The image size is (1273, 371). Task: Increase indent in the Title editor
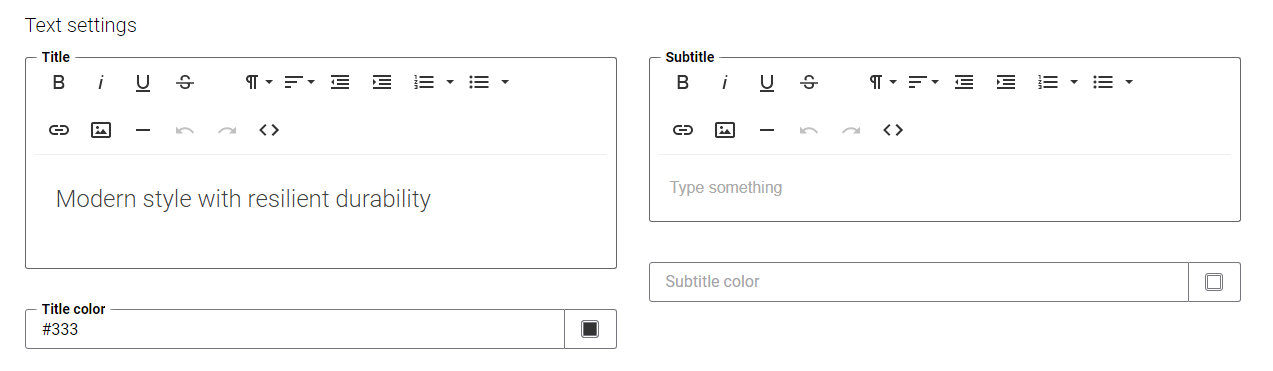(382, 82)
